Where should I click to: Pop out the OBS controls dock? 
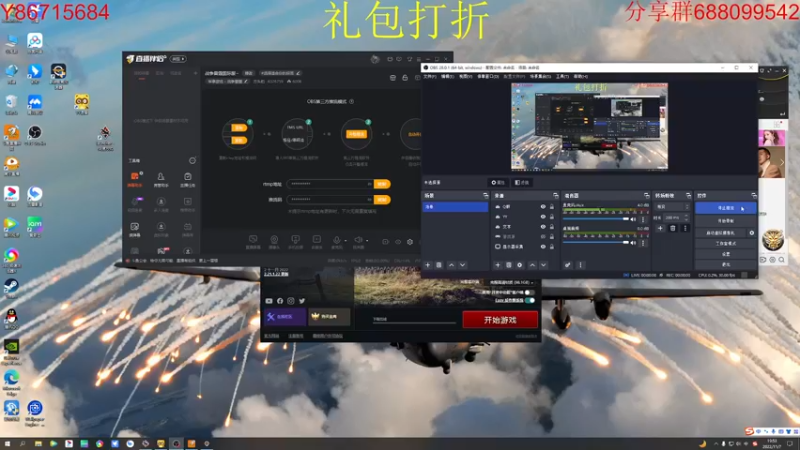pyautogui.click(x=754, y=196)
